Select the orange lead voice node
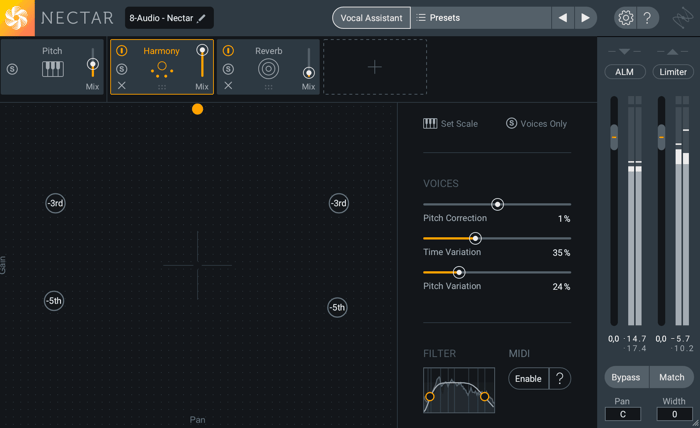The image size is (700, 428). pyautogui.click(x=197, y=109)
